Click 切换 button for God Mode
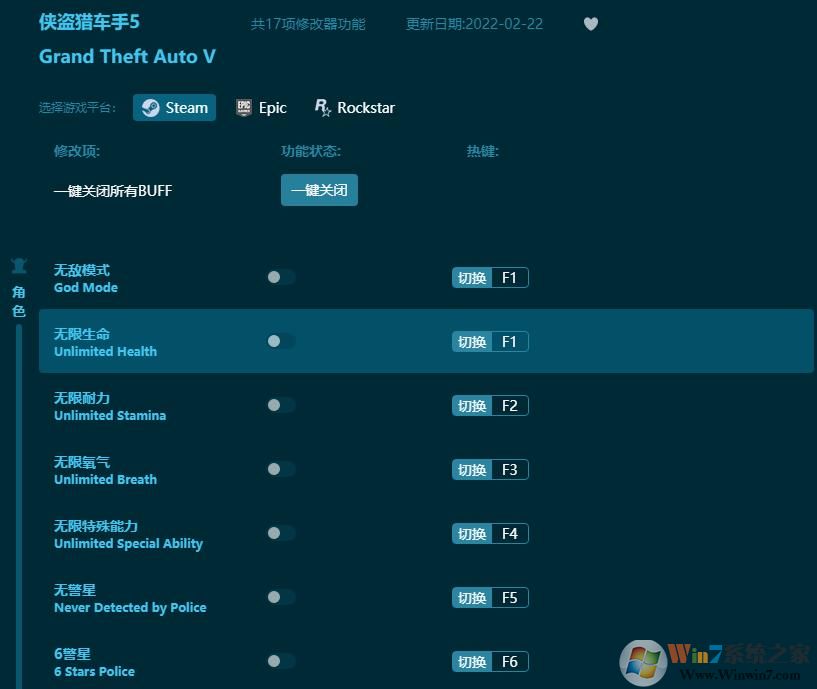Viewport: 817px width, 689px height. pos(472,278)
